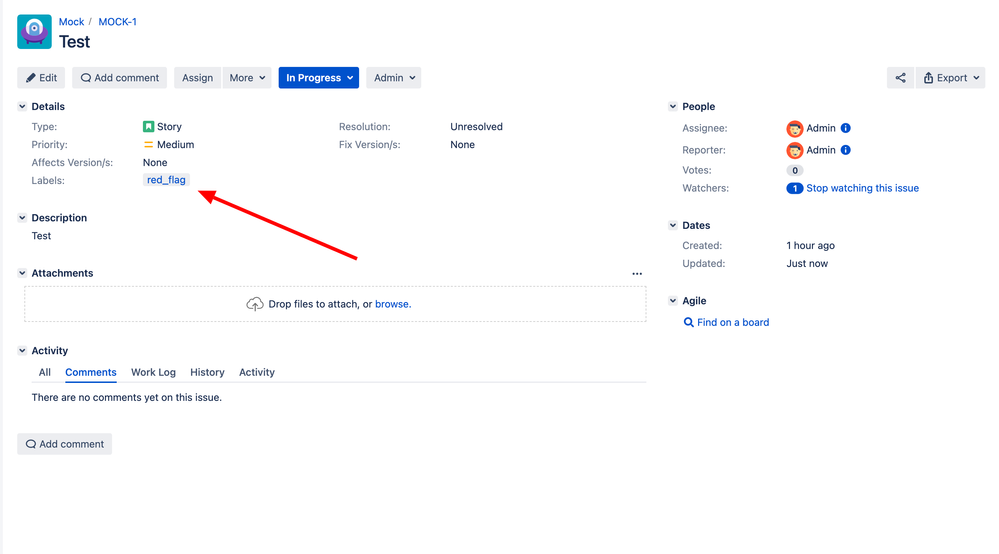The height and width of the screenshot is (554, 999).
Task: Collapse the Attachments section
Action: tap(22, 273)
